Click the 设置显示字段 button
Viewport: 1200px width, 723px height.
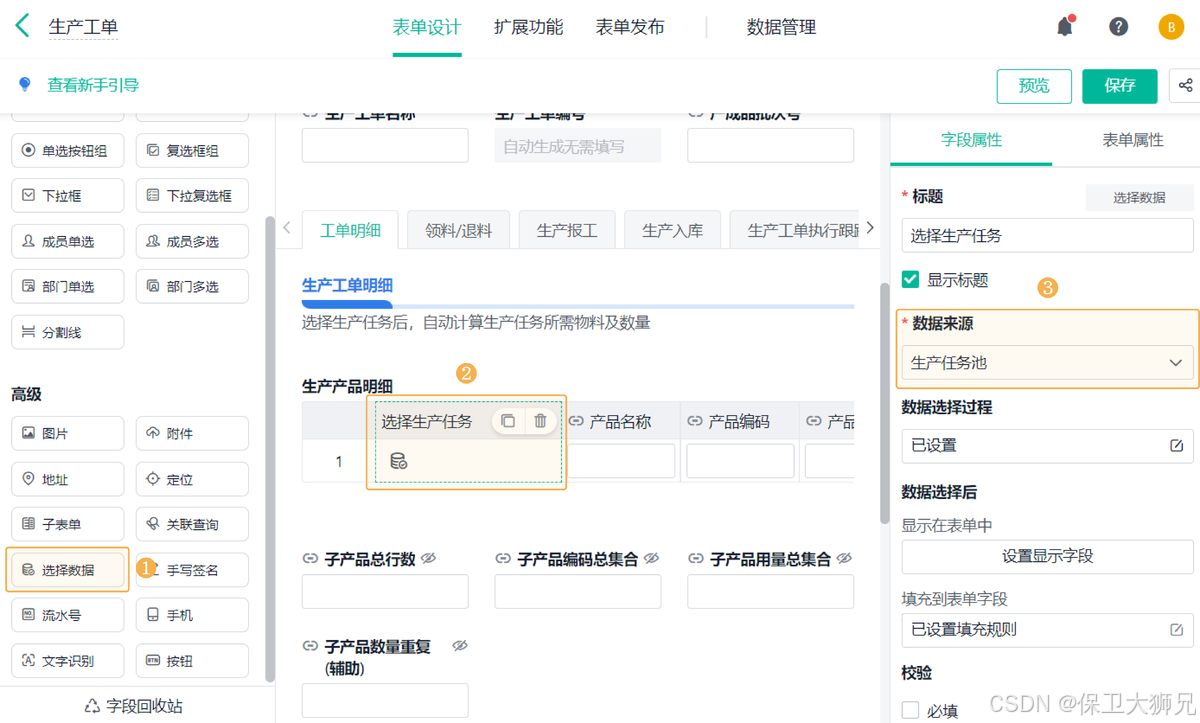1047,556
